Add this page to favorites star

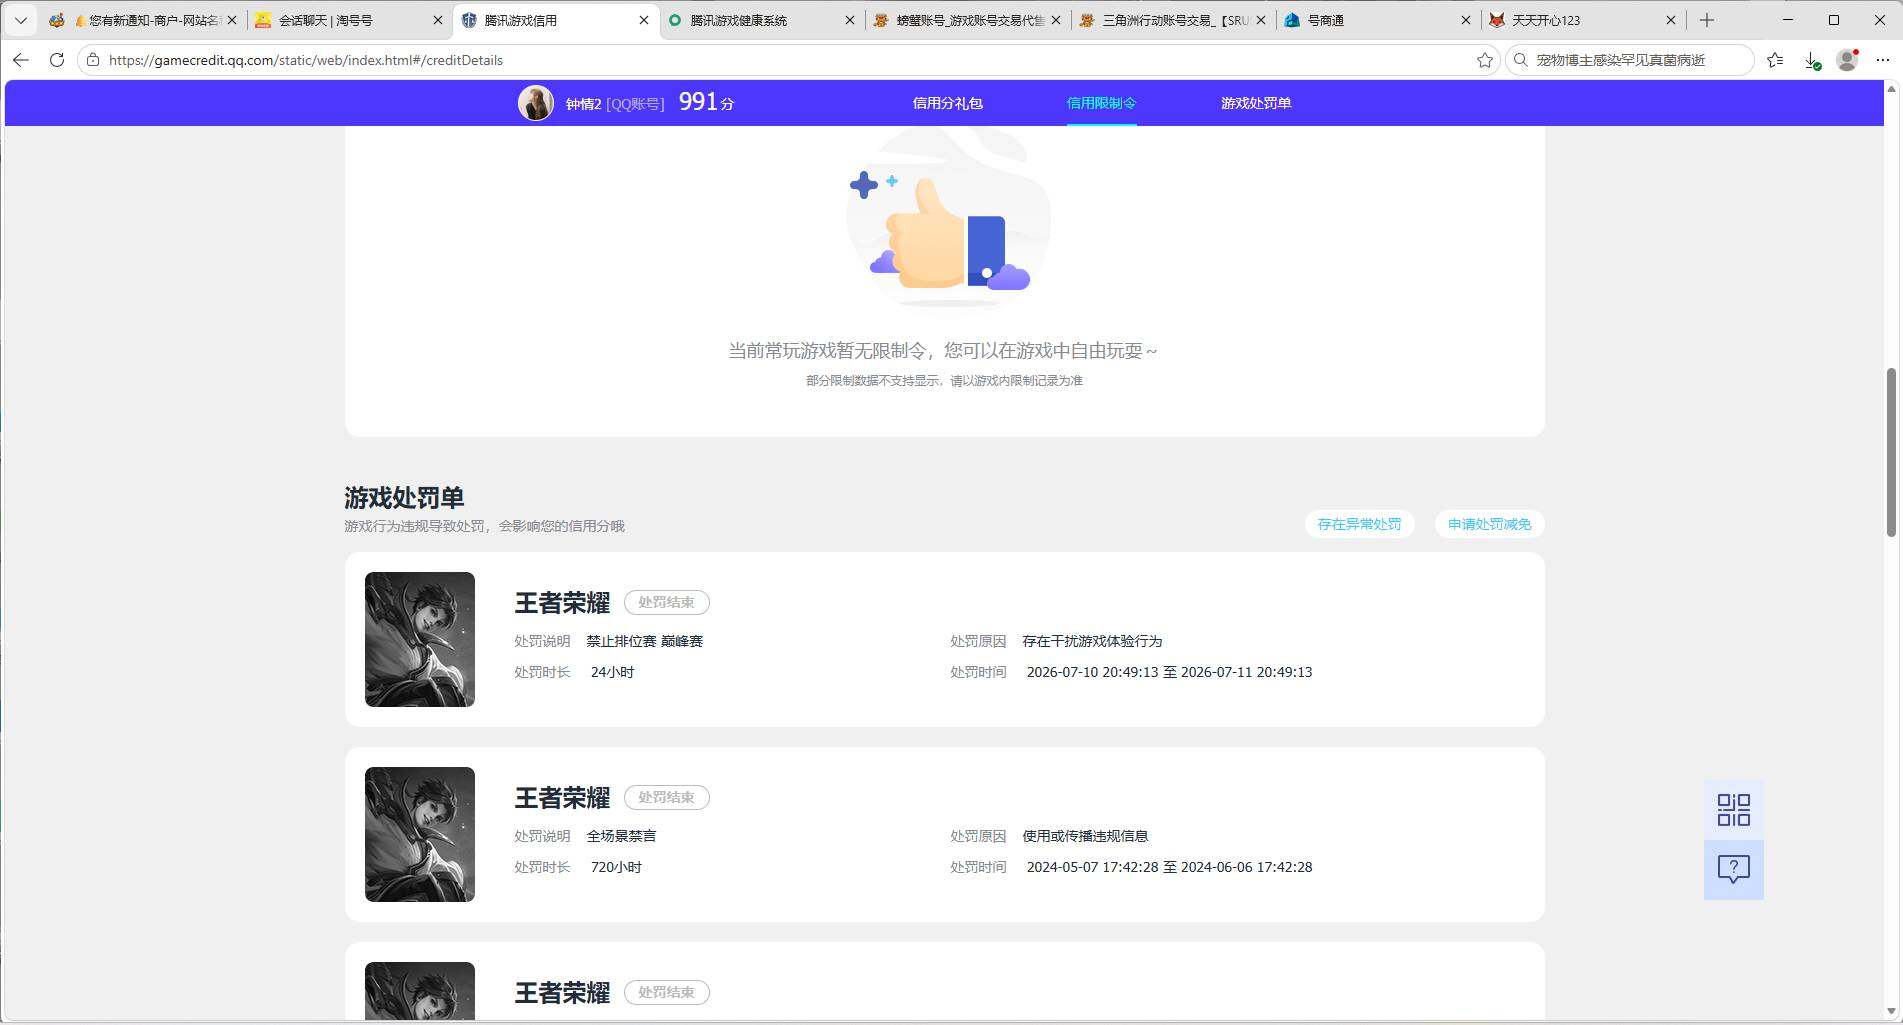pyautogui.click(x=1484, y=60)
